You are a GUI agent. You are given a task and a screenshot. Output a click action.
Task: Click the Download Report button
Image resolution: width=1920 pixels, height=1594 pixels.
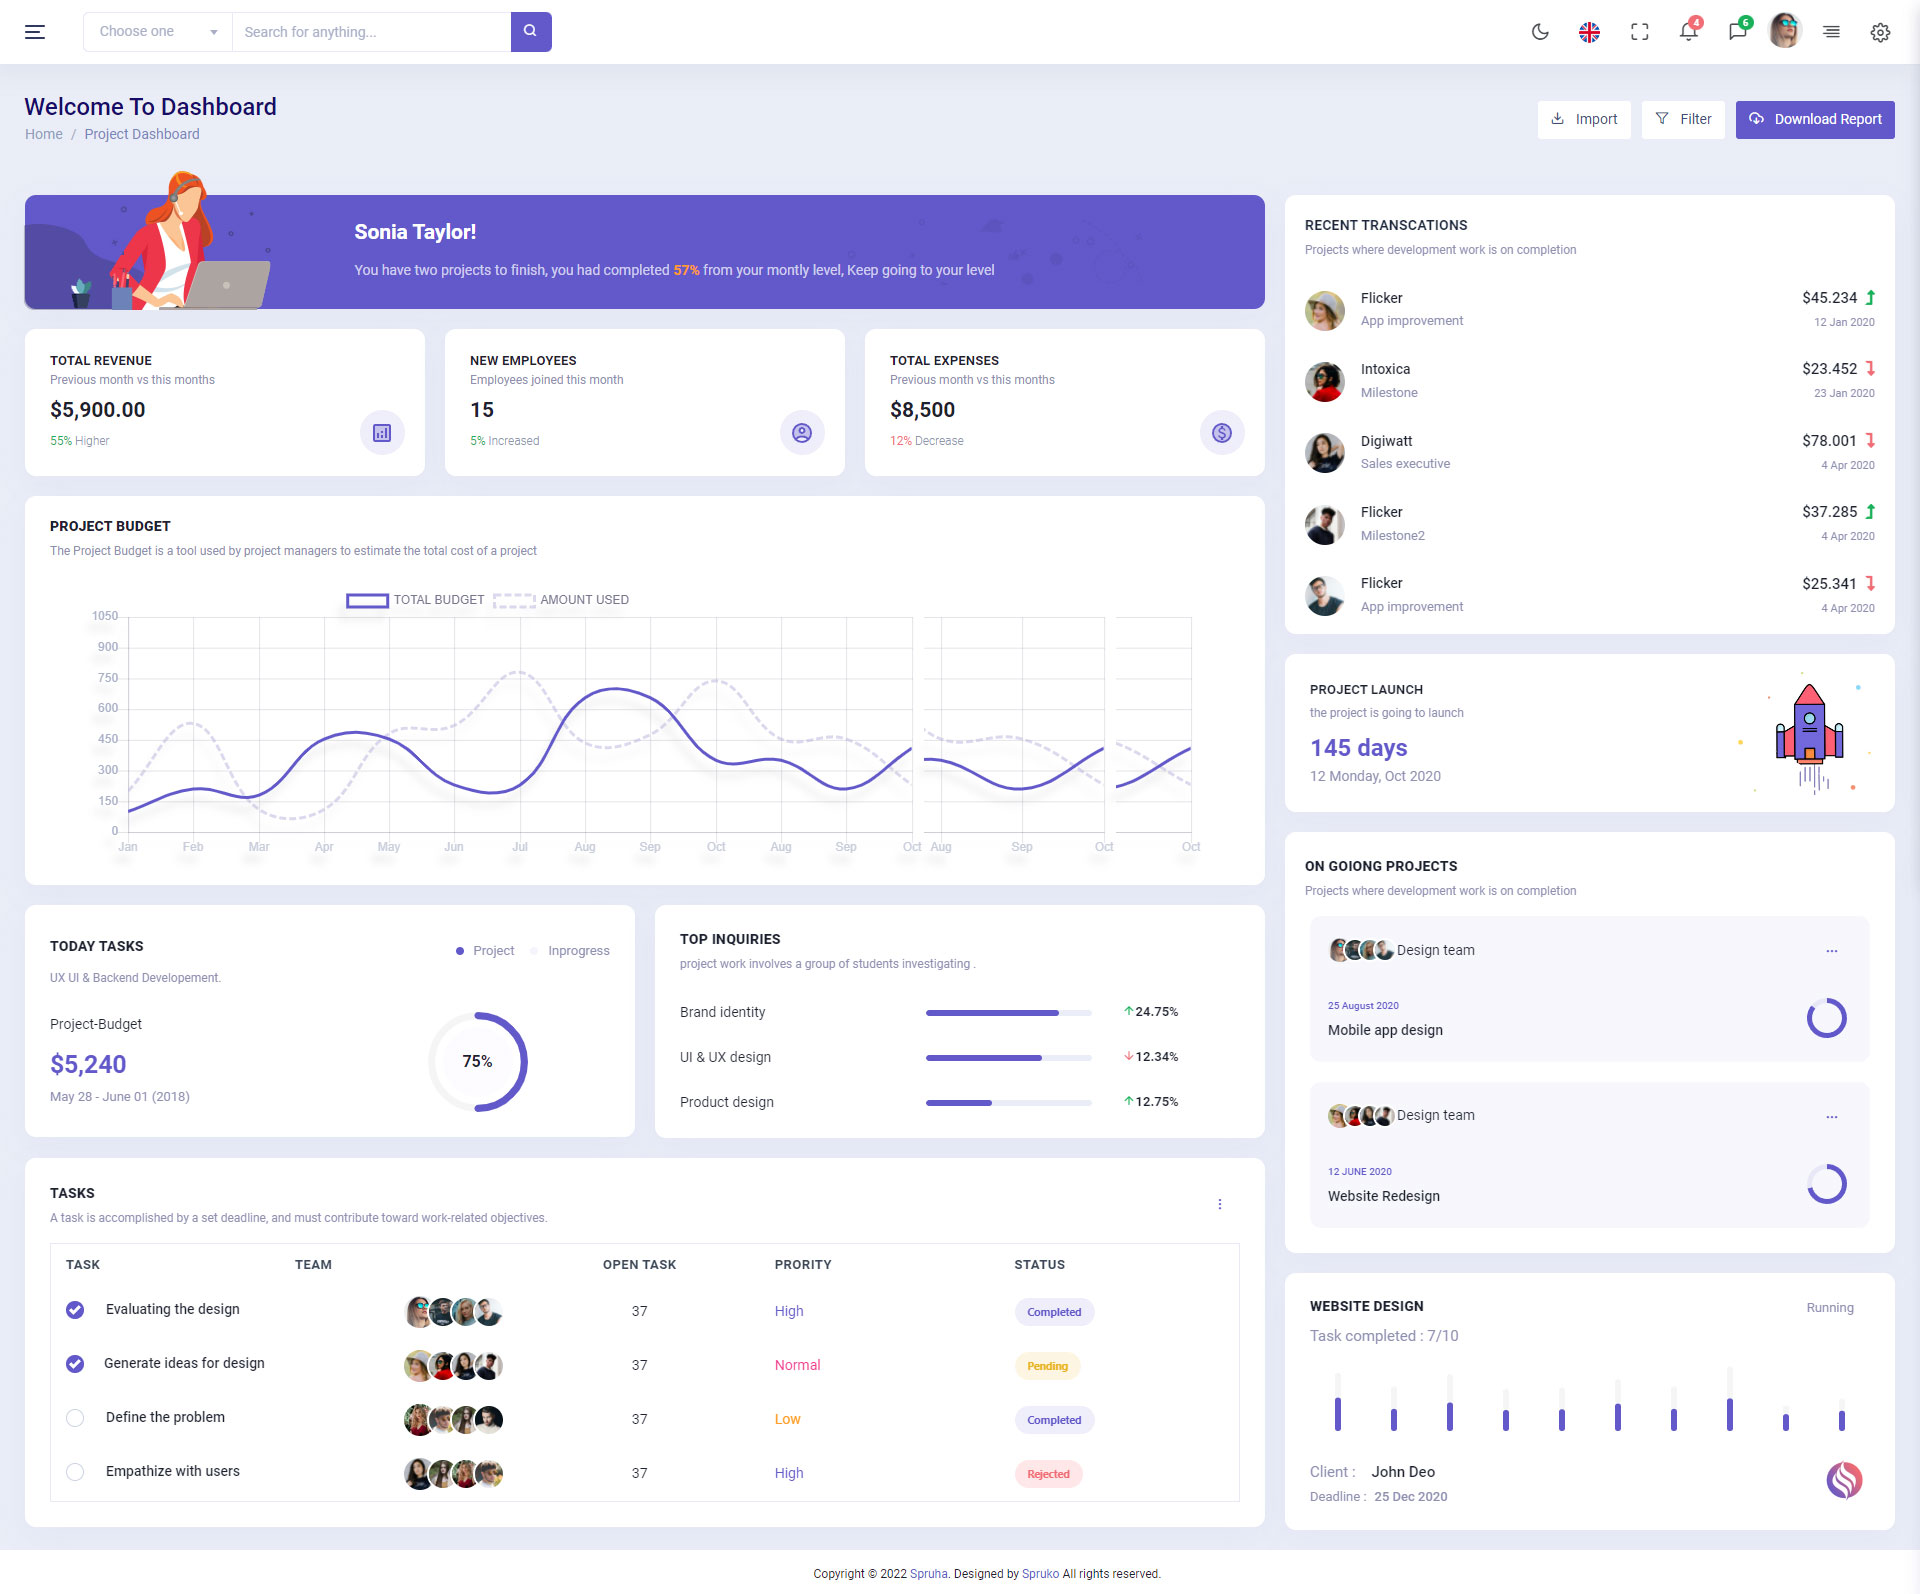pos(1815,119)
